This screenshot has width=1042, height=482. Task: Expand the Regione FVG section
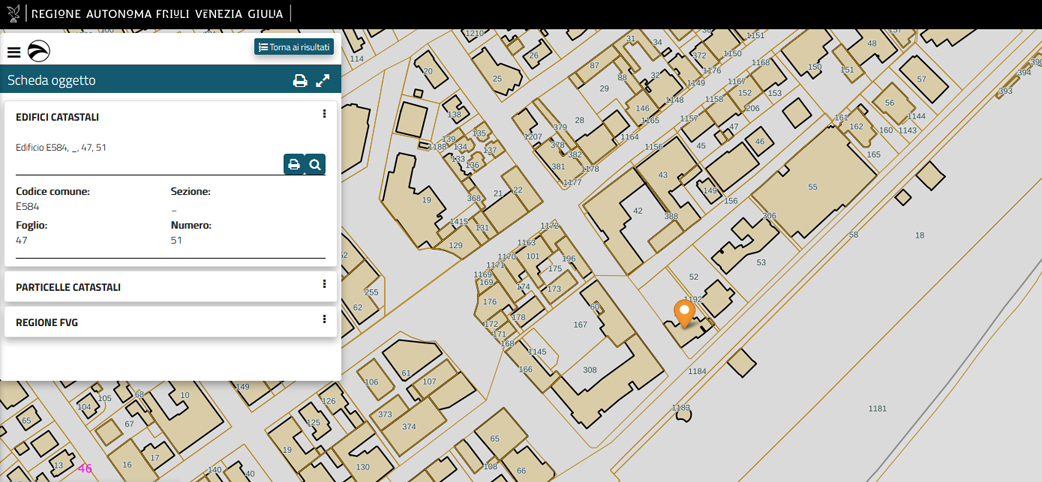point(47,323)
